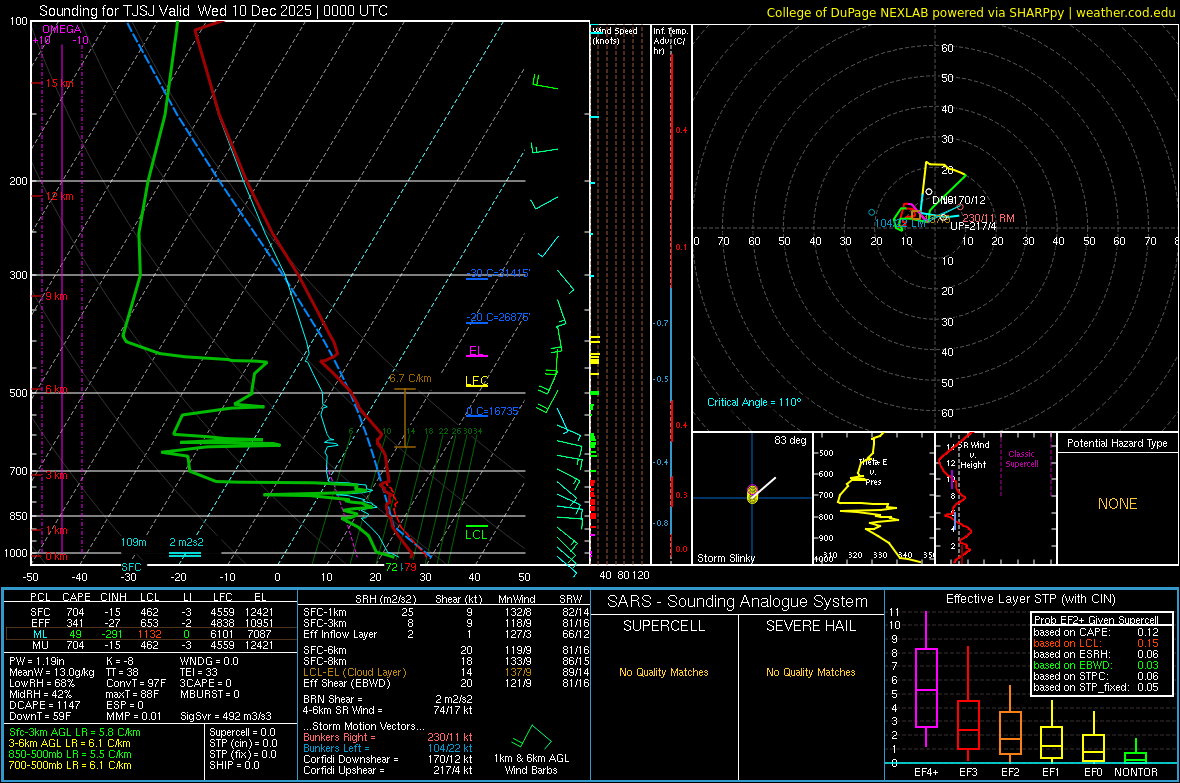This screenshot has width=1180, height=783.
Task: Click No Quality Matches under SUPERCELL
Action: (x=664, y=672)
